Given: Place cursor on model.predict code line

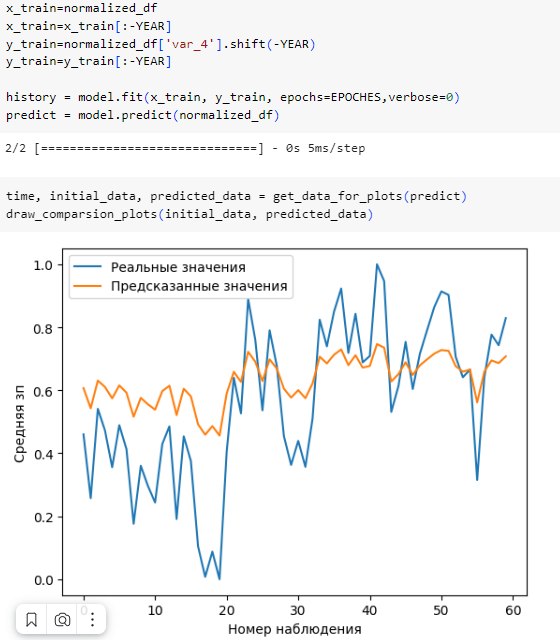Looking at the screenshot, I should (142, 115).
